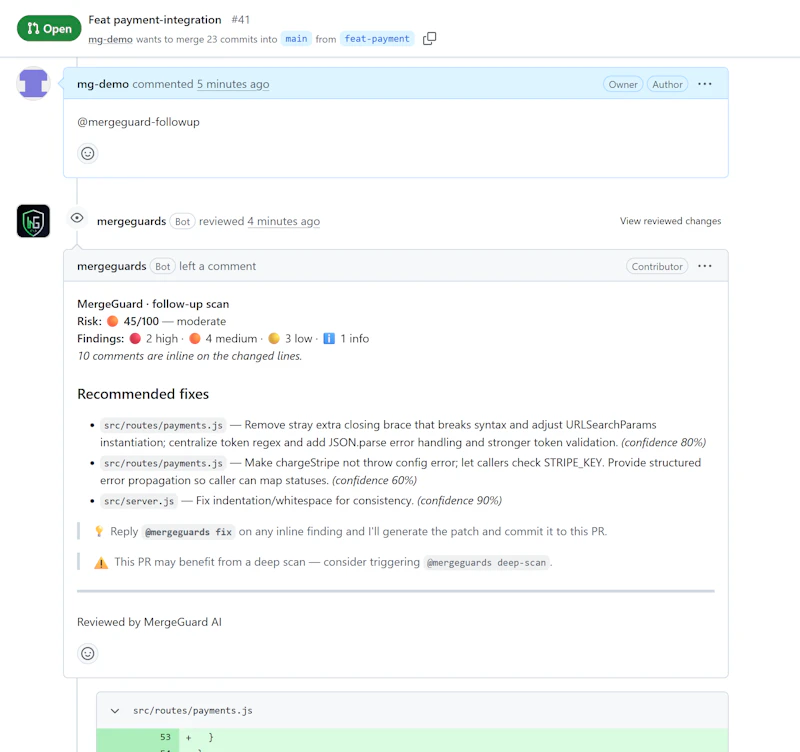Click the '1 info' findings count

pos(355,339)
